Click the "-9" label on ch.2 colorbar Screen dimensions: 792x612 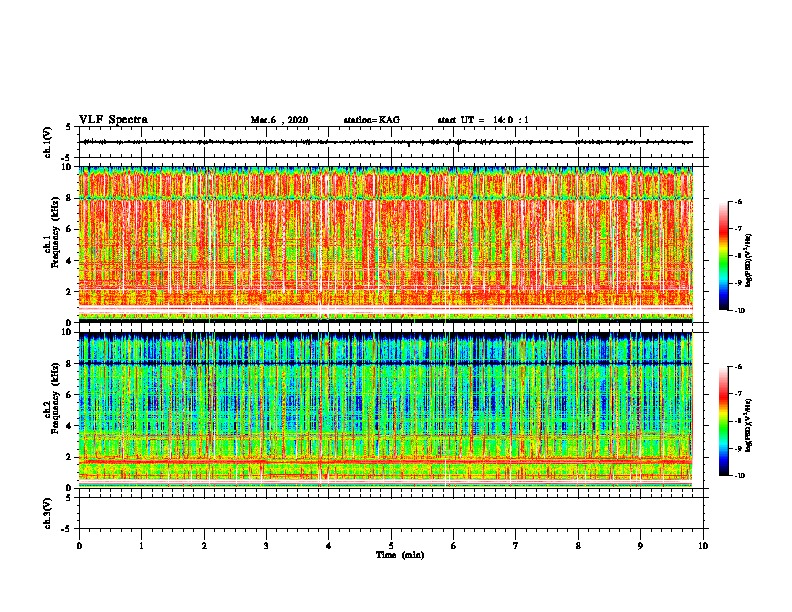click(x=737, y=448)
